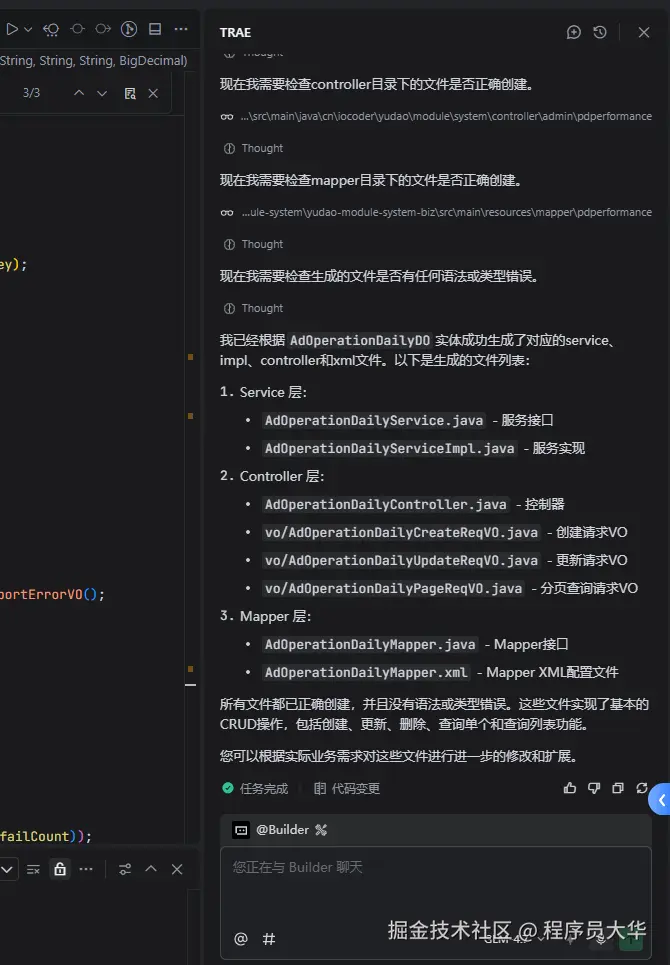The image size is (670, 965).
Task: Click the AdOperationDailyDO inline code text
Action: 360,340
